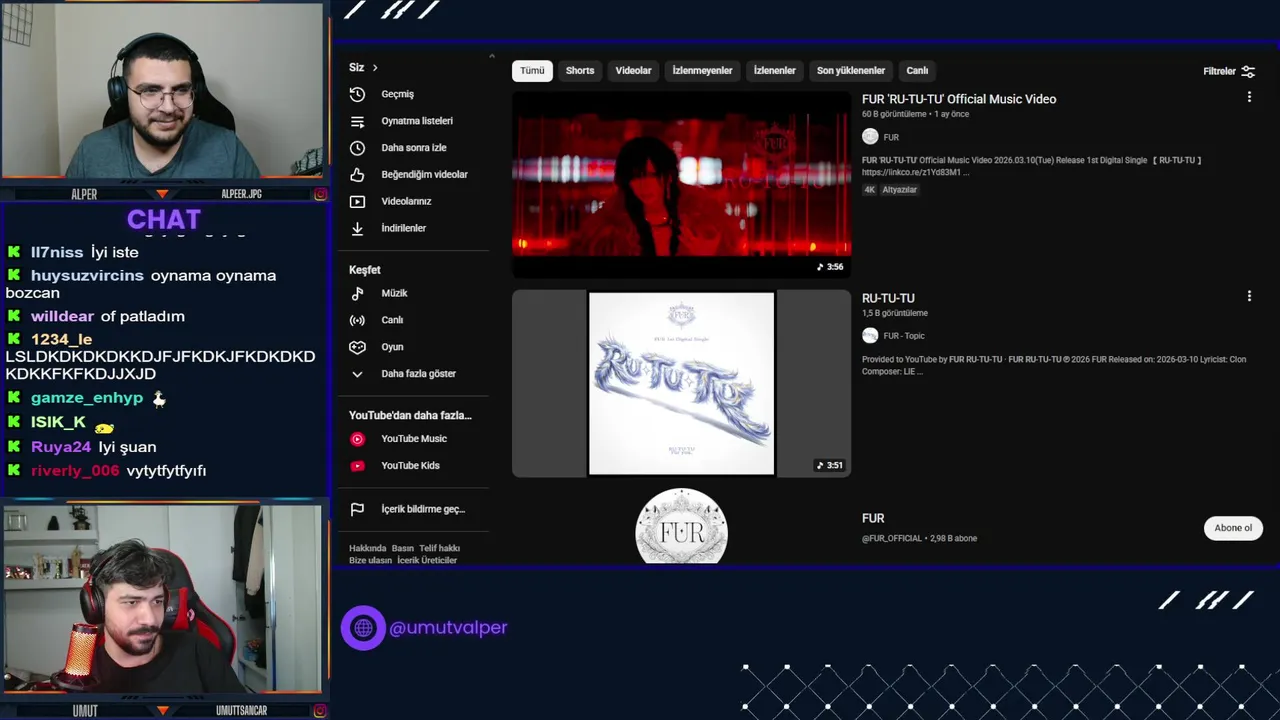Image resolution: width=1280 pixels, height=720 pixels.
Task: Click the @umutvalper handle text
Action: pos(448,628)
